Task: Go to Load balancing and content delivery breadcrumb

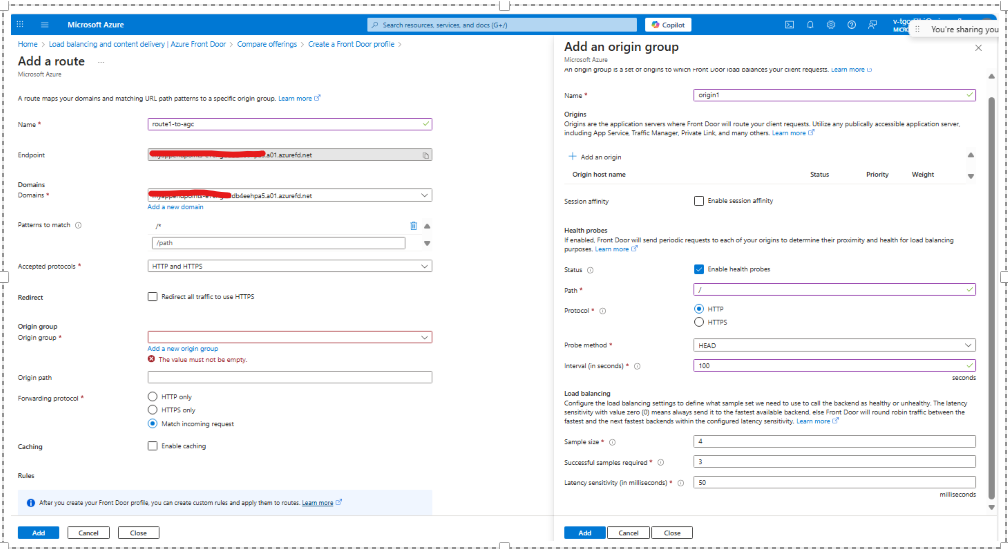Action: point(137,44)
